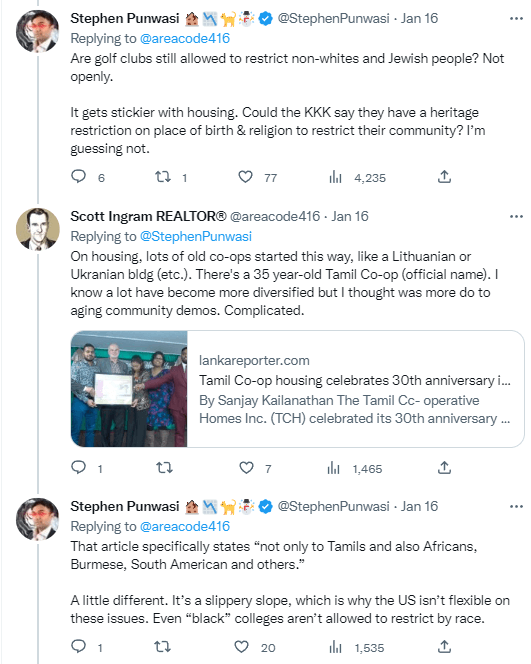The height and width of the screenshot is (664, 531).
Task: Retweet Scott Ingram's tweet
Action: coord(164,468)
